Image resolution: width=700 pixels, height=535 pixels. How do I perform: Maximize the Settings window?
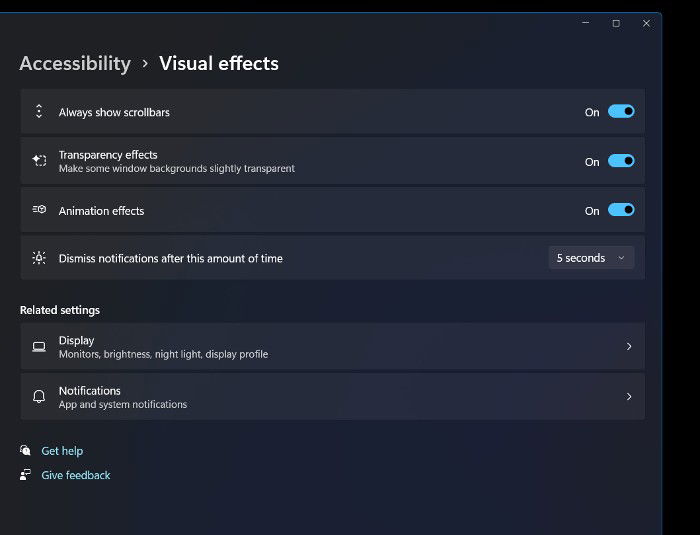point(616,23)
